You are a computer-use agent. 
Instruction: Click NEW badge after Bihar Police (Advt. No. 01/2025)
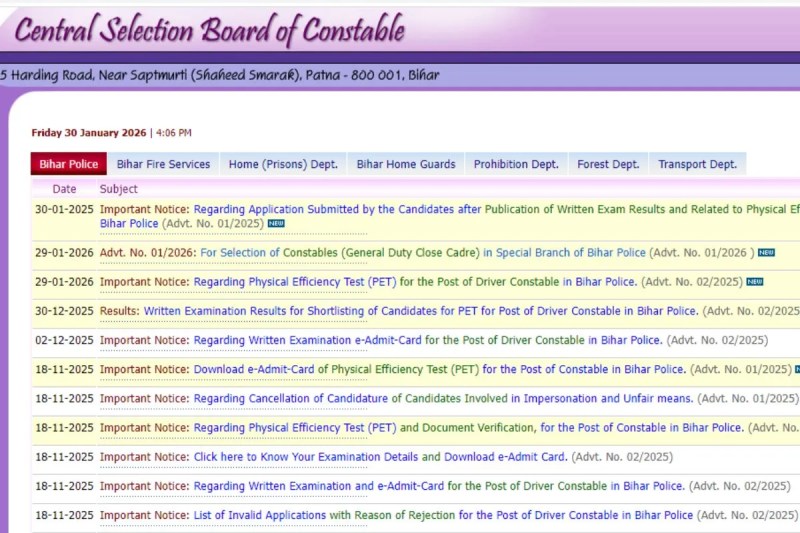coord(277,223)
